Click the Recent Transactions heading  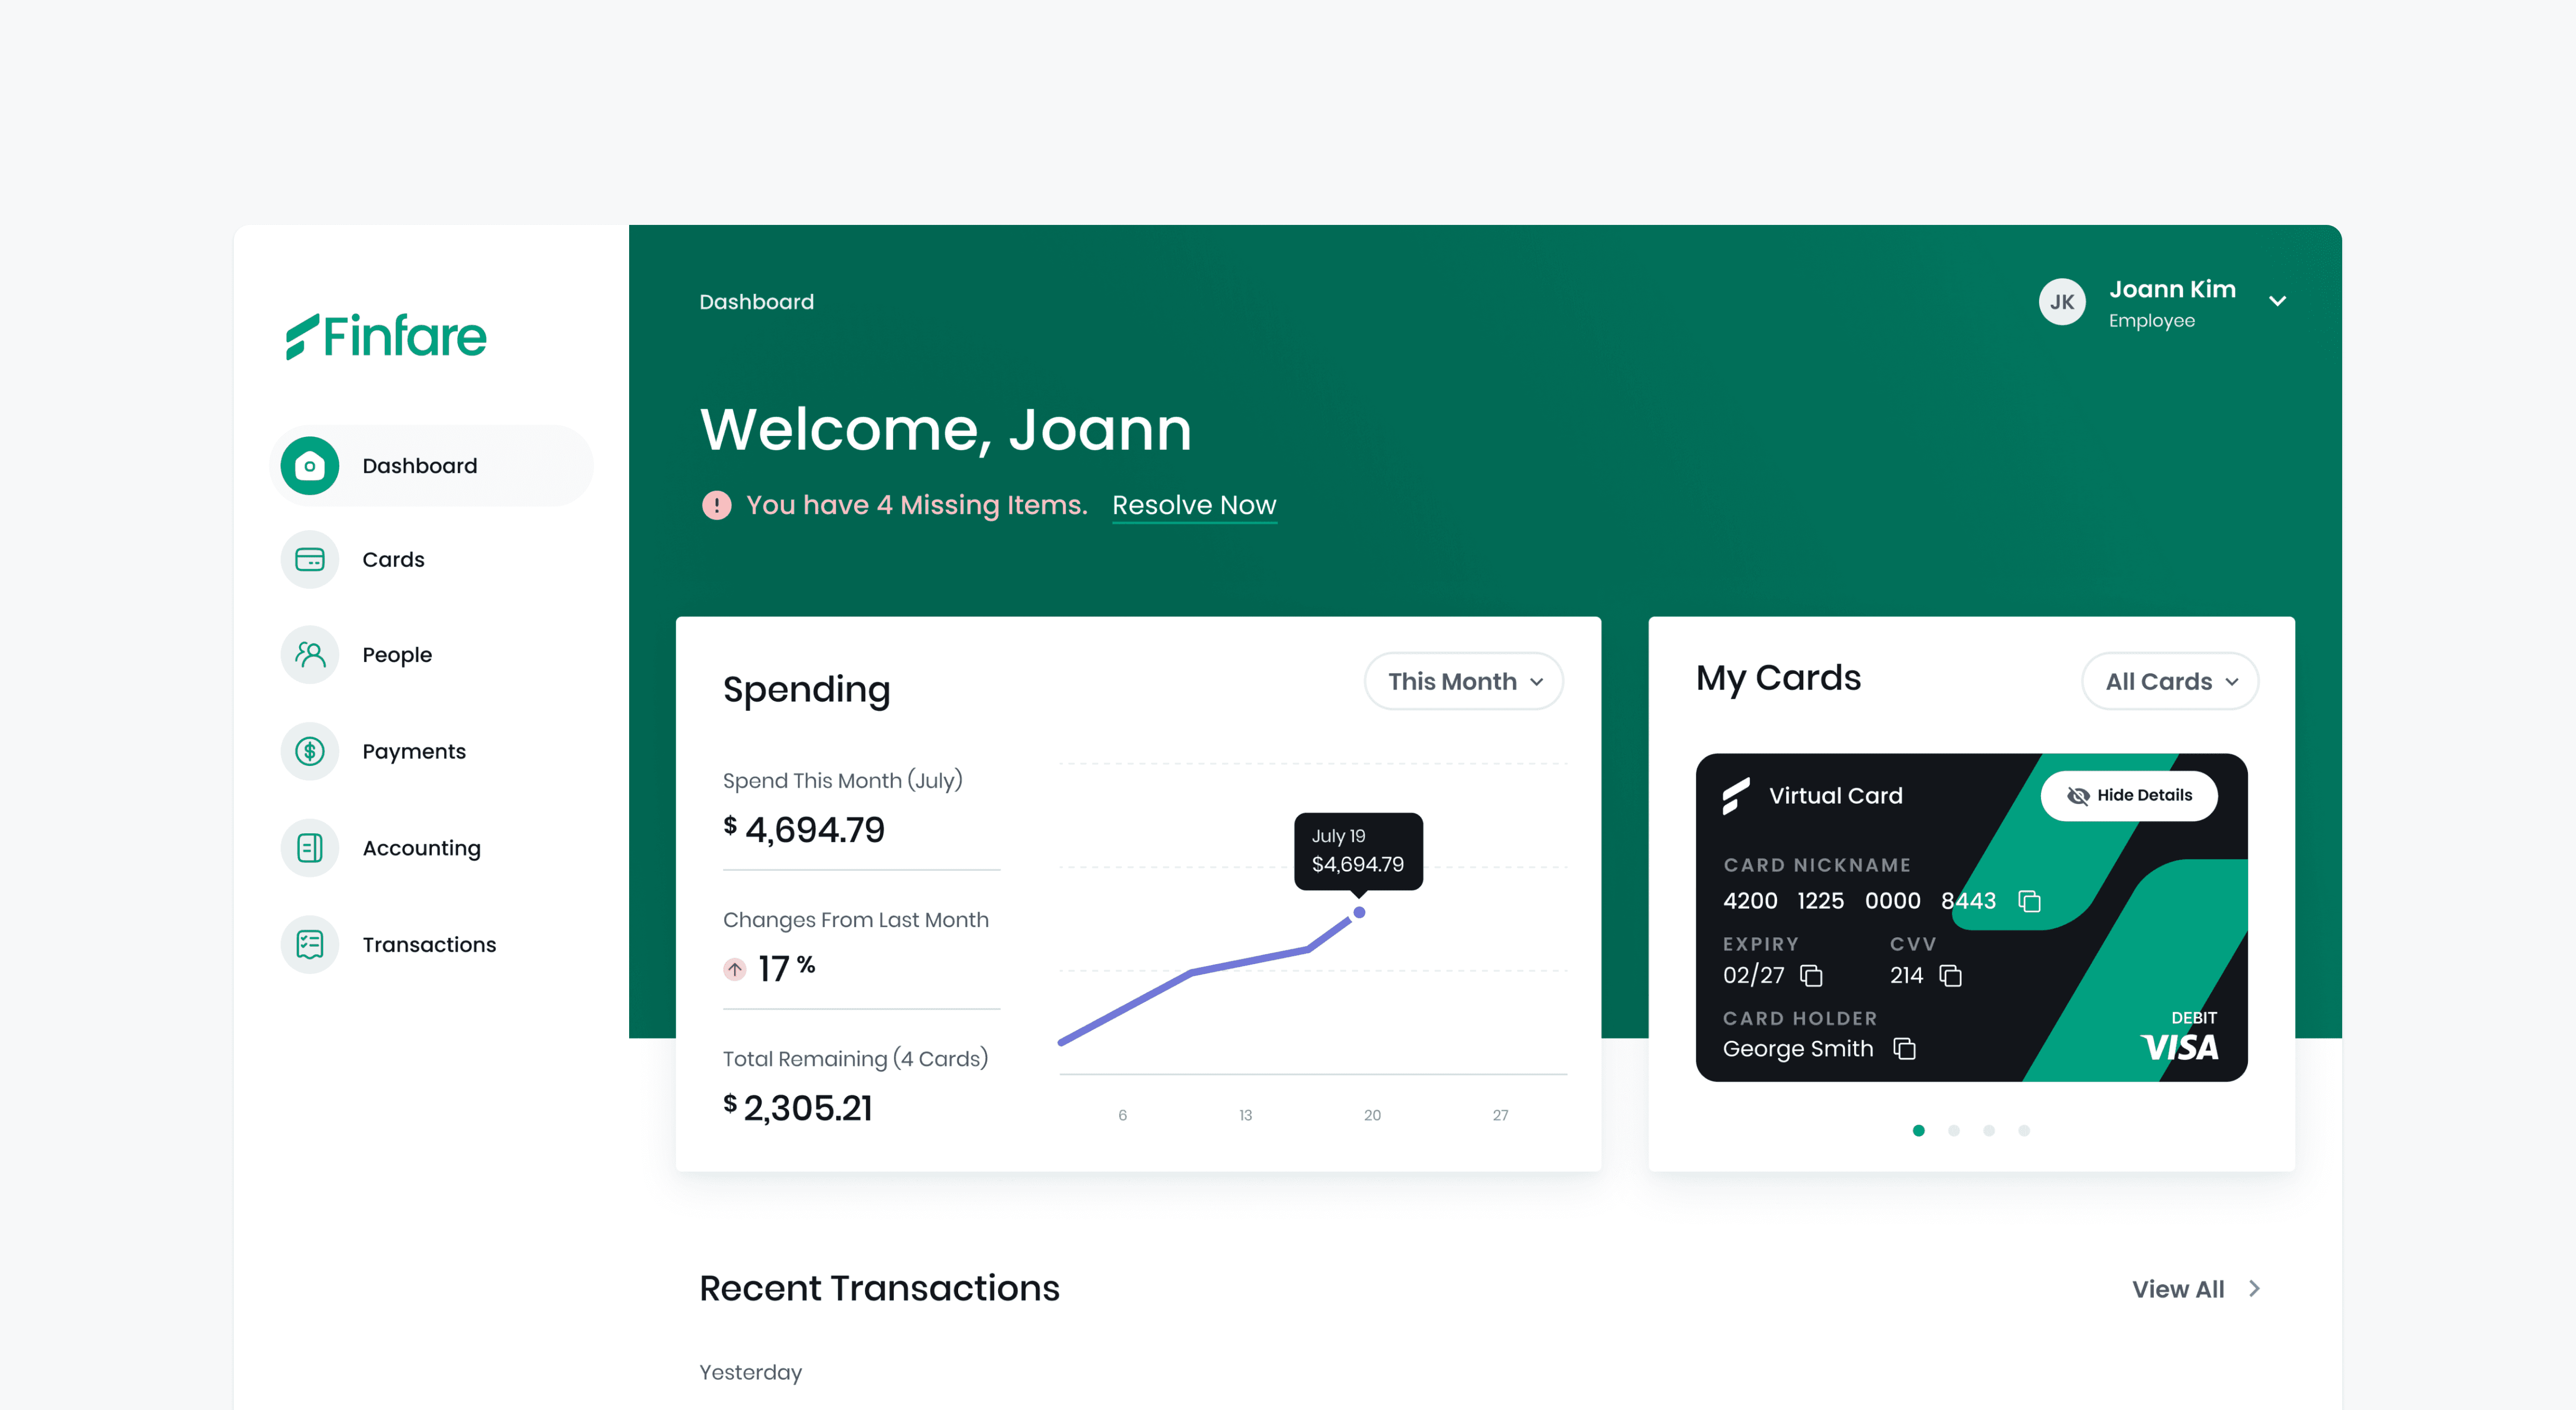click(879, 1289)
